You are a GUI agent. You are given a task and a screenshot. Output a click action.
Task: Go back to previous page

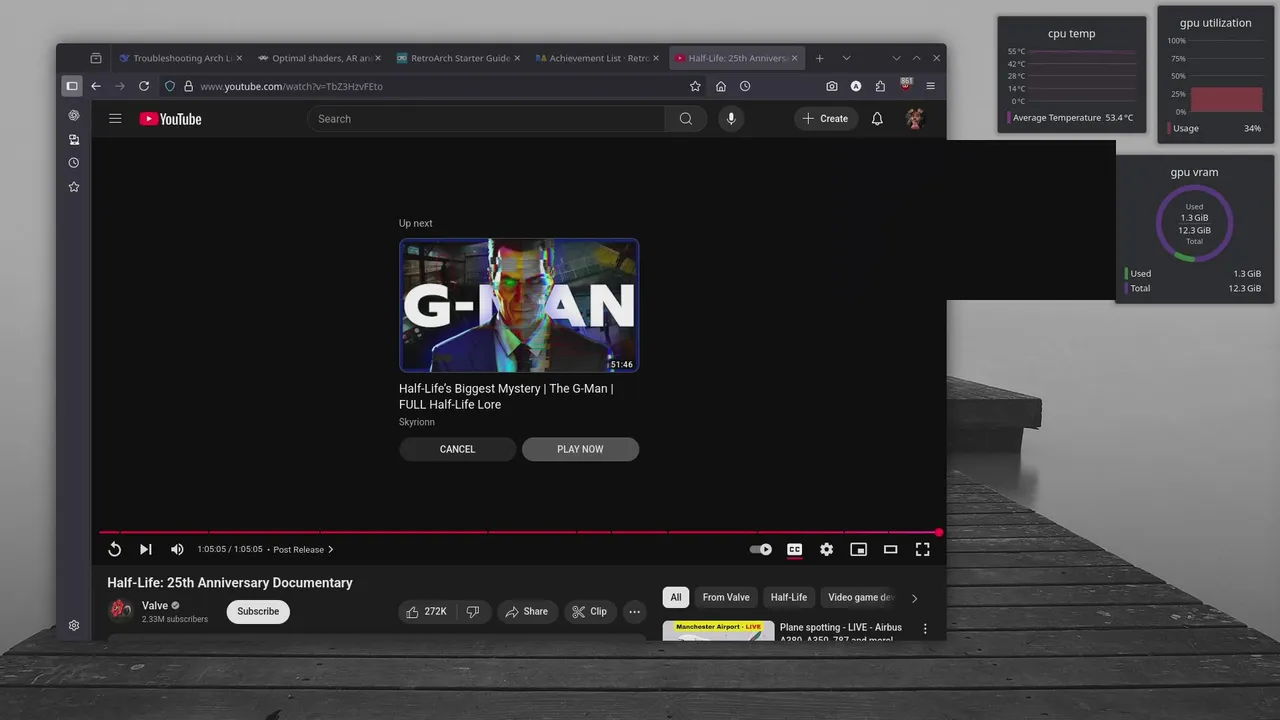pos(96,86)
